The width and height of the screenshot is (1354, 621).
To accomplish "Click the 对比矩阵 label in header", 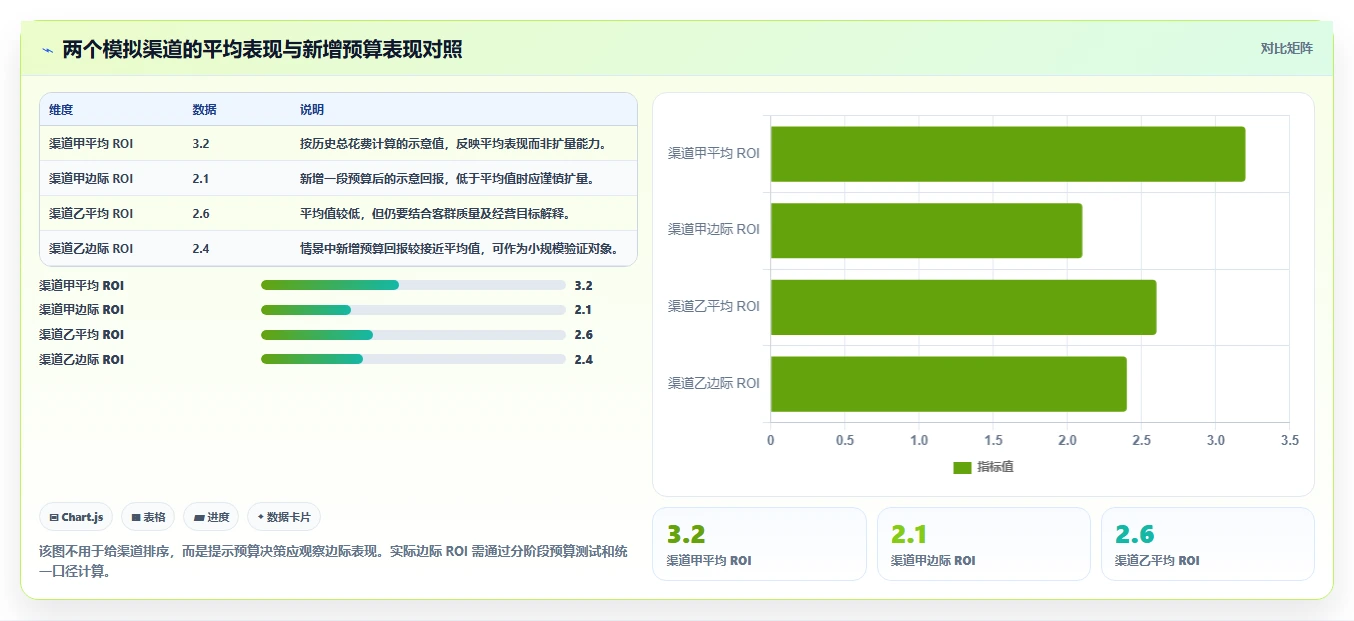I will tap(1286, 48).
